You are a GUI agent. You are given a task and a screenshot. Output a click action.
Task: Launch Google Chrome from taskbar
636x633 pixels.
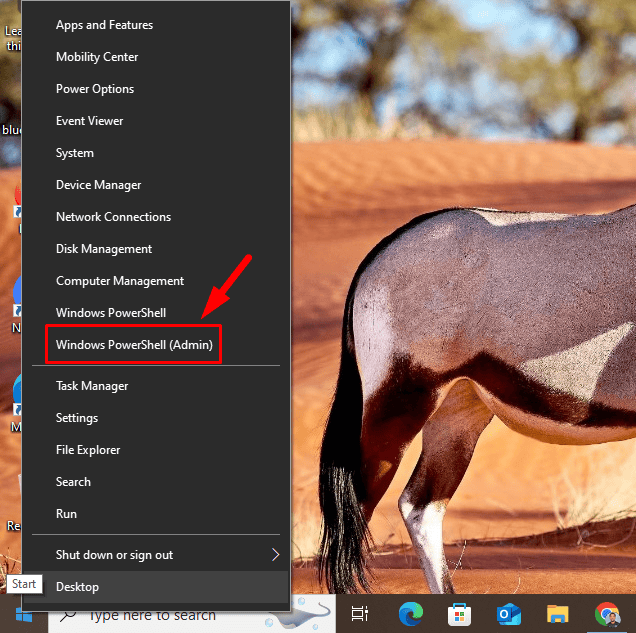point(608,615)
